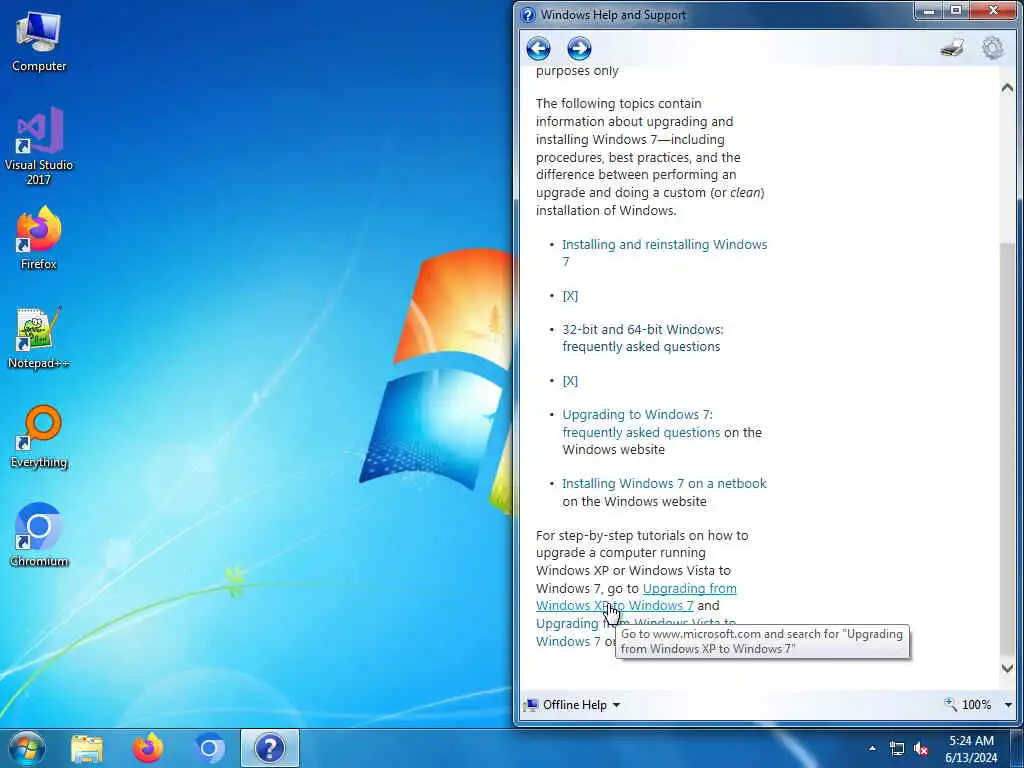Open the Everything search desktop shortcut
Image resolution: width=1024 pixels, height=768 pixels.
coord(39,437)
